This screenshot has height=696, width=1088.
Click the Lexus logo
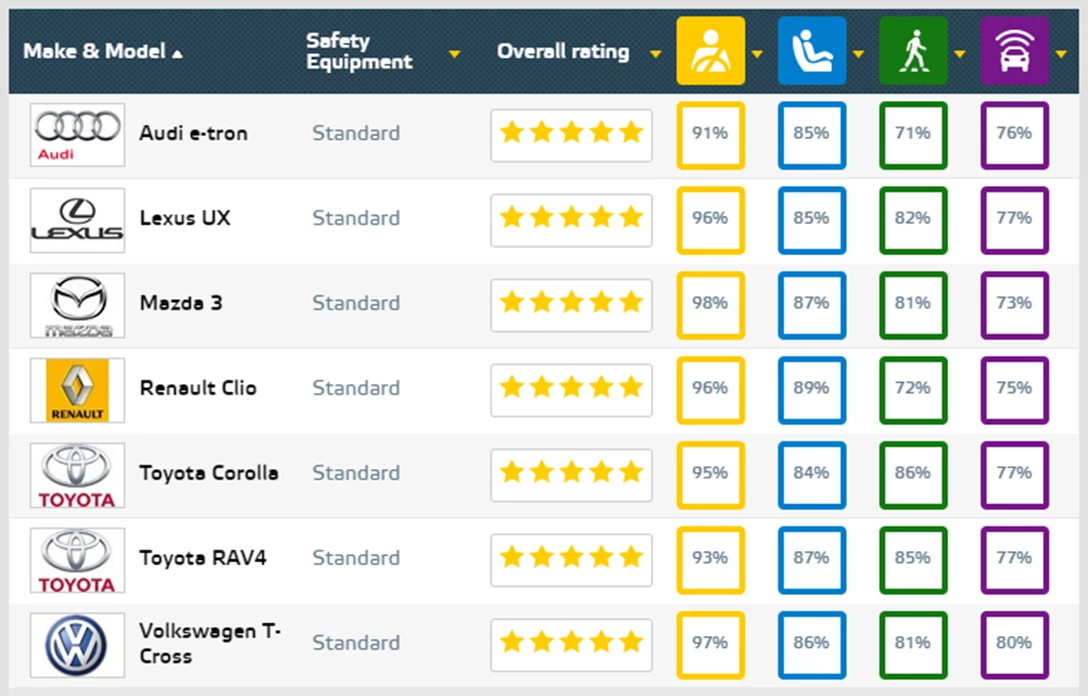(x=77, y=219)
